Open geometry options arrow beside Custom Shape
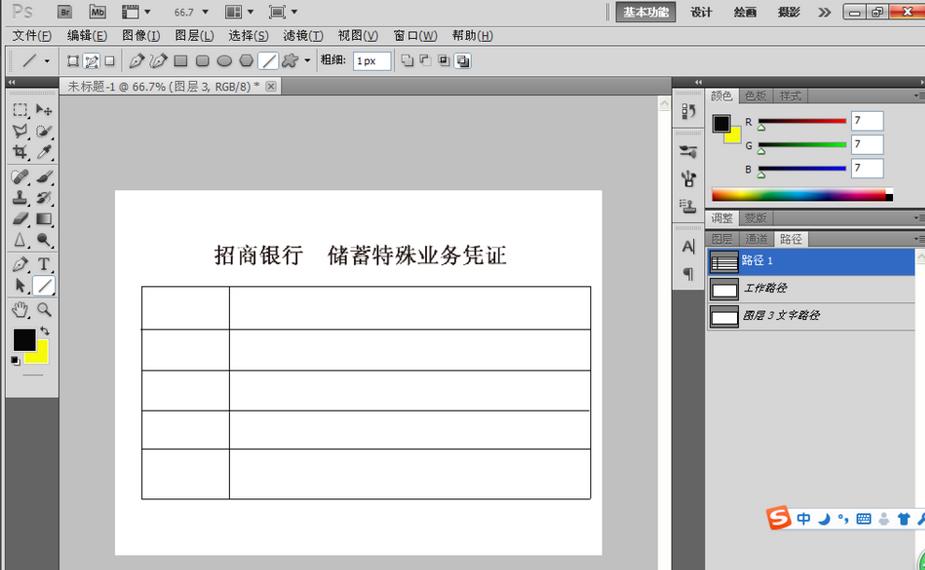The height and width of the screenshot is (570, 925). click(307, 61)
